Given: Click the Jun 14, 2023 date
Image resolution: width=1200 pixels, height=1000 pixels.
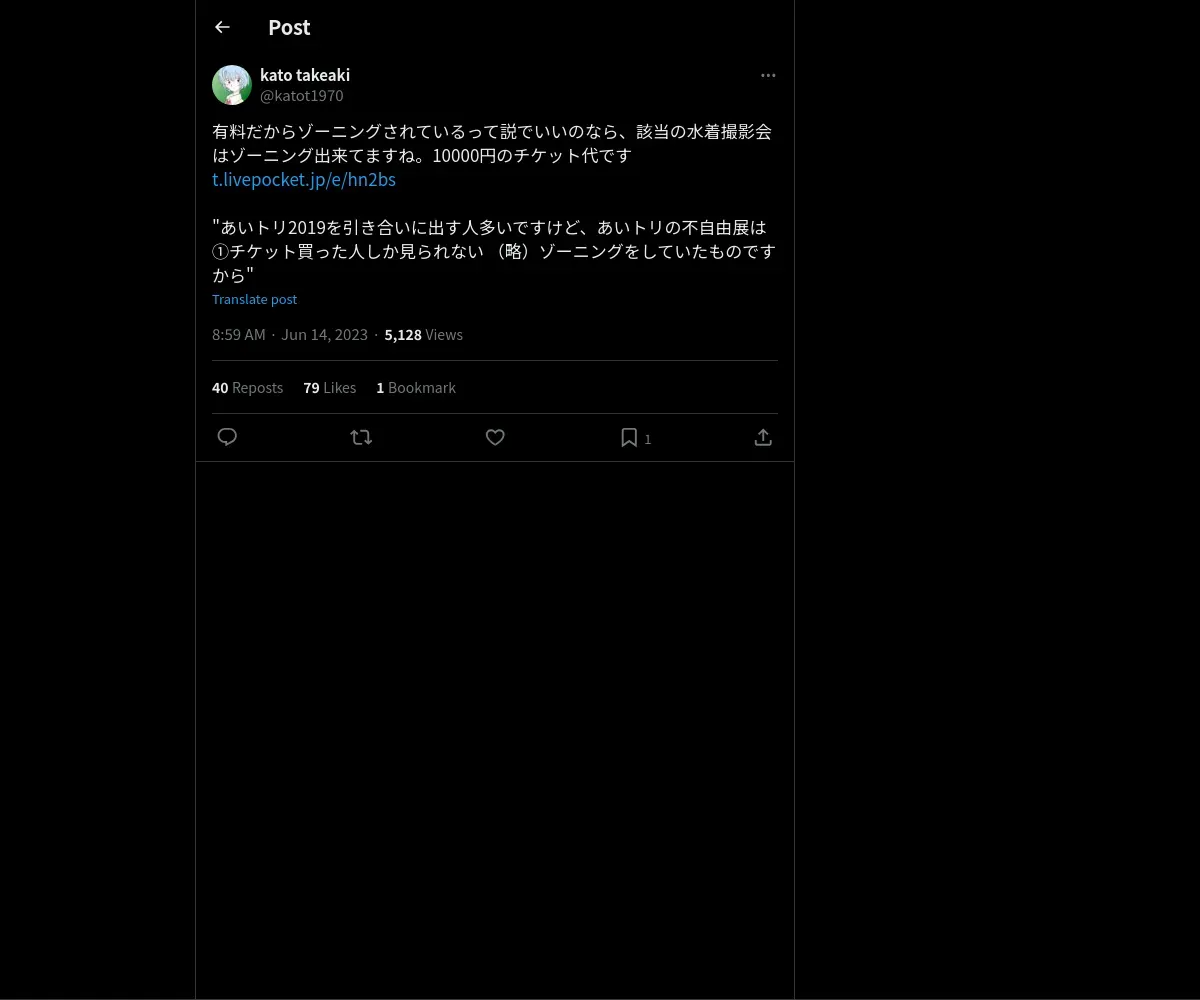Looking at the screenshot, I should click(x=324, y=334).
